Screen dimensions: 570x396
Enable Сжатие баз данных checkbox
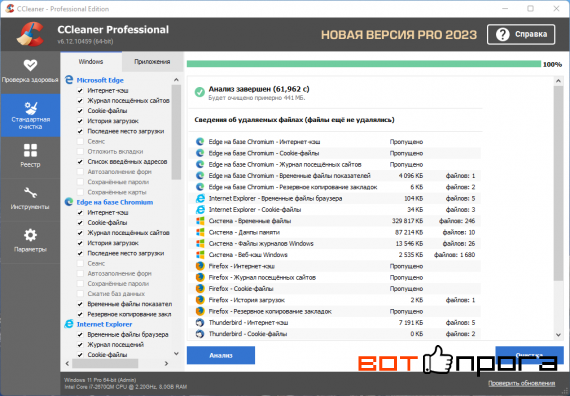pyautogui.click(x=80, y=294)
